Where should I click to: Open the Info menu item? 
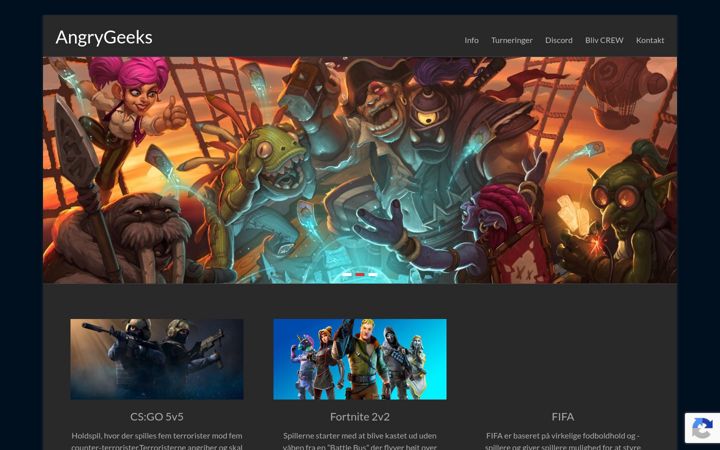click(471, 40)
